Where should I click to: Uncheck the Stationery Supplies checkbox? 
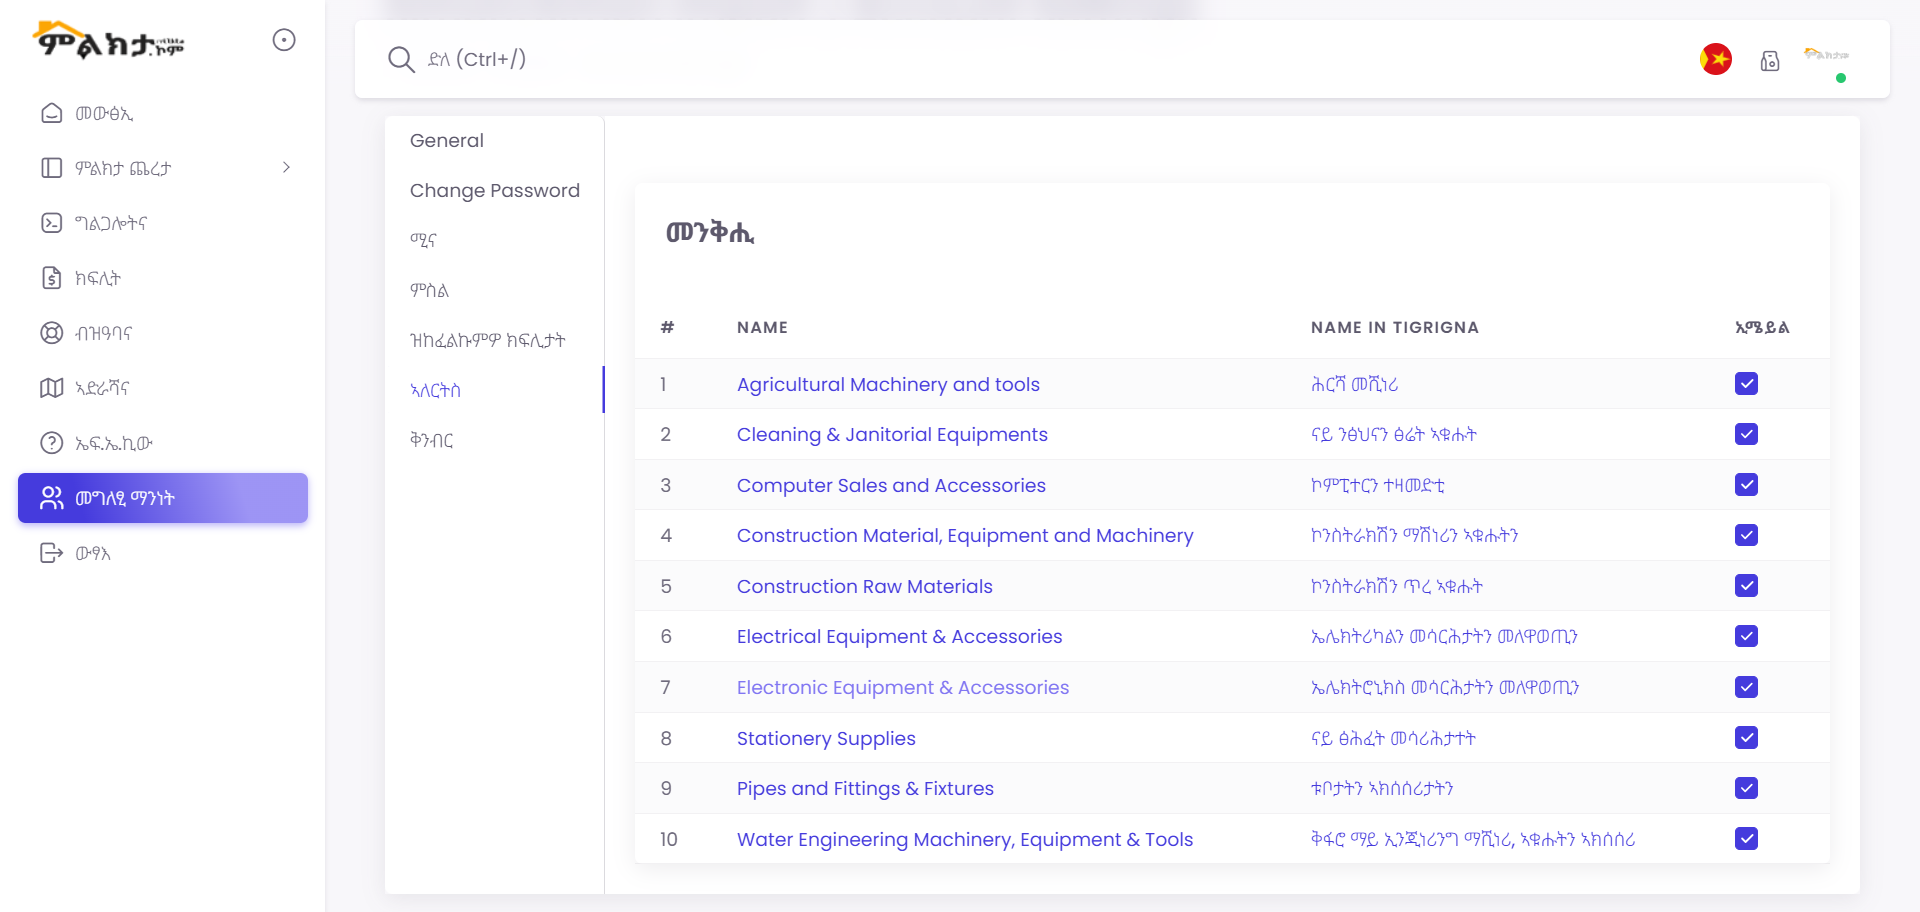[1746, 738]
